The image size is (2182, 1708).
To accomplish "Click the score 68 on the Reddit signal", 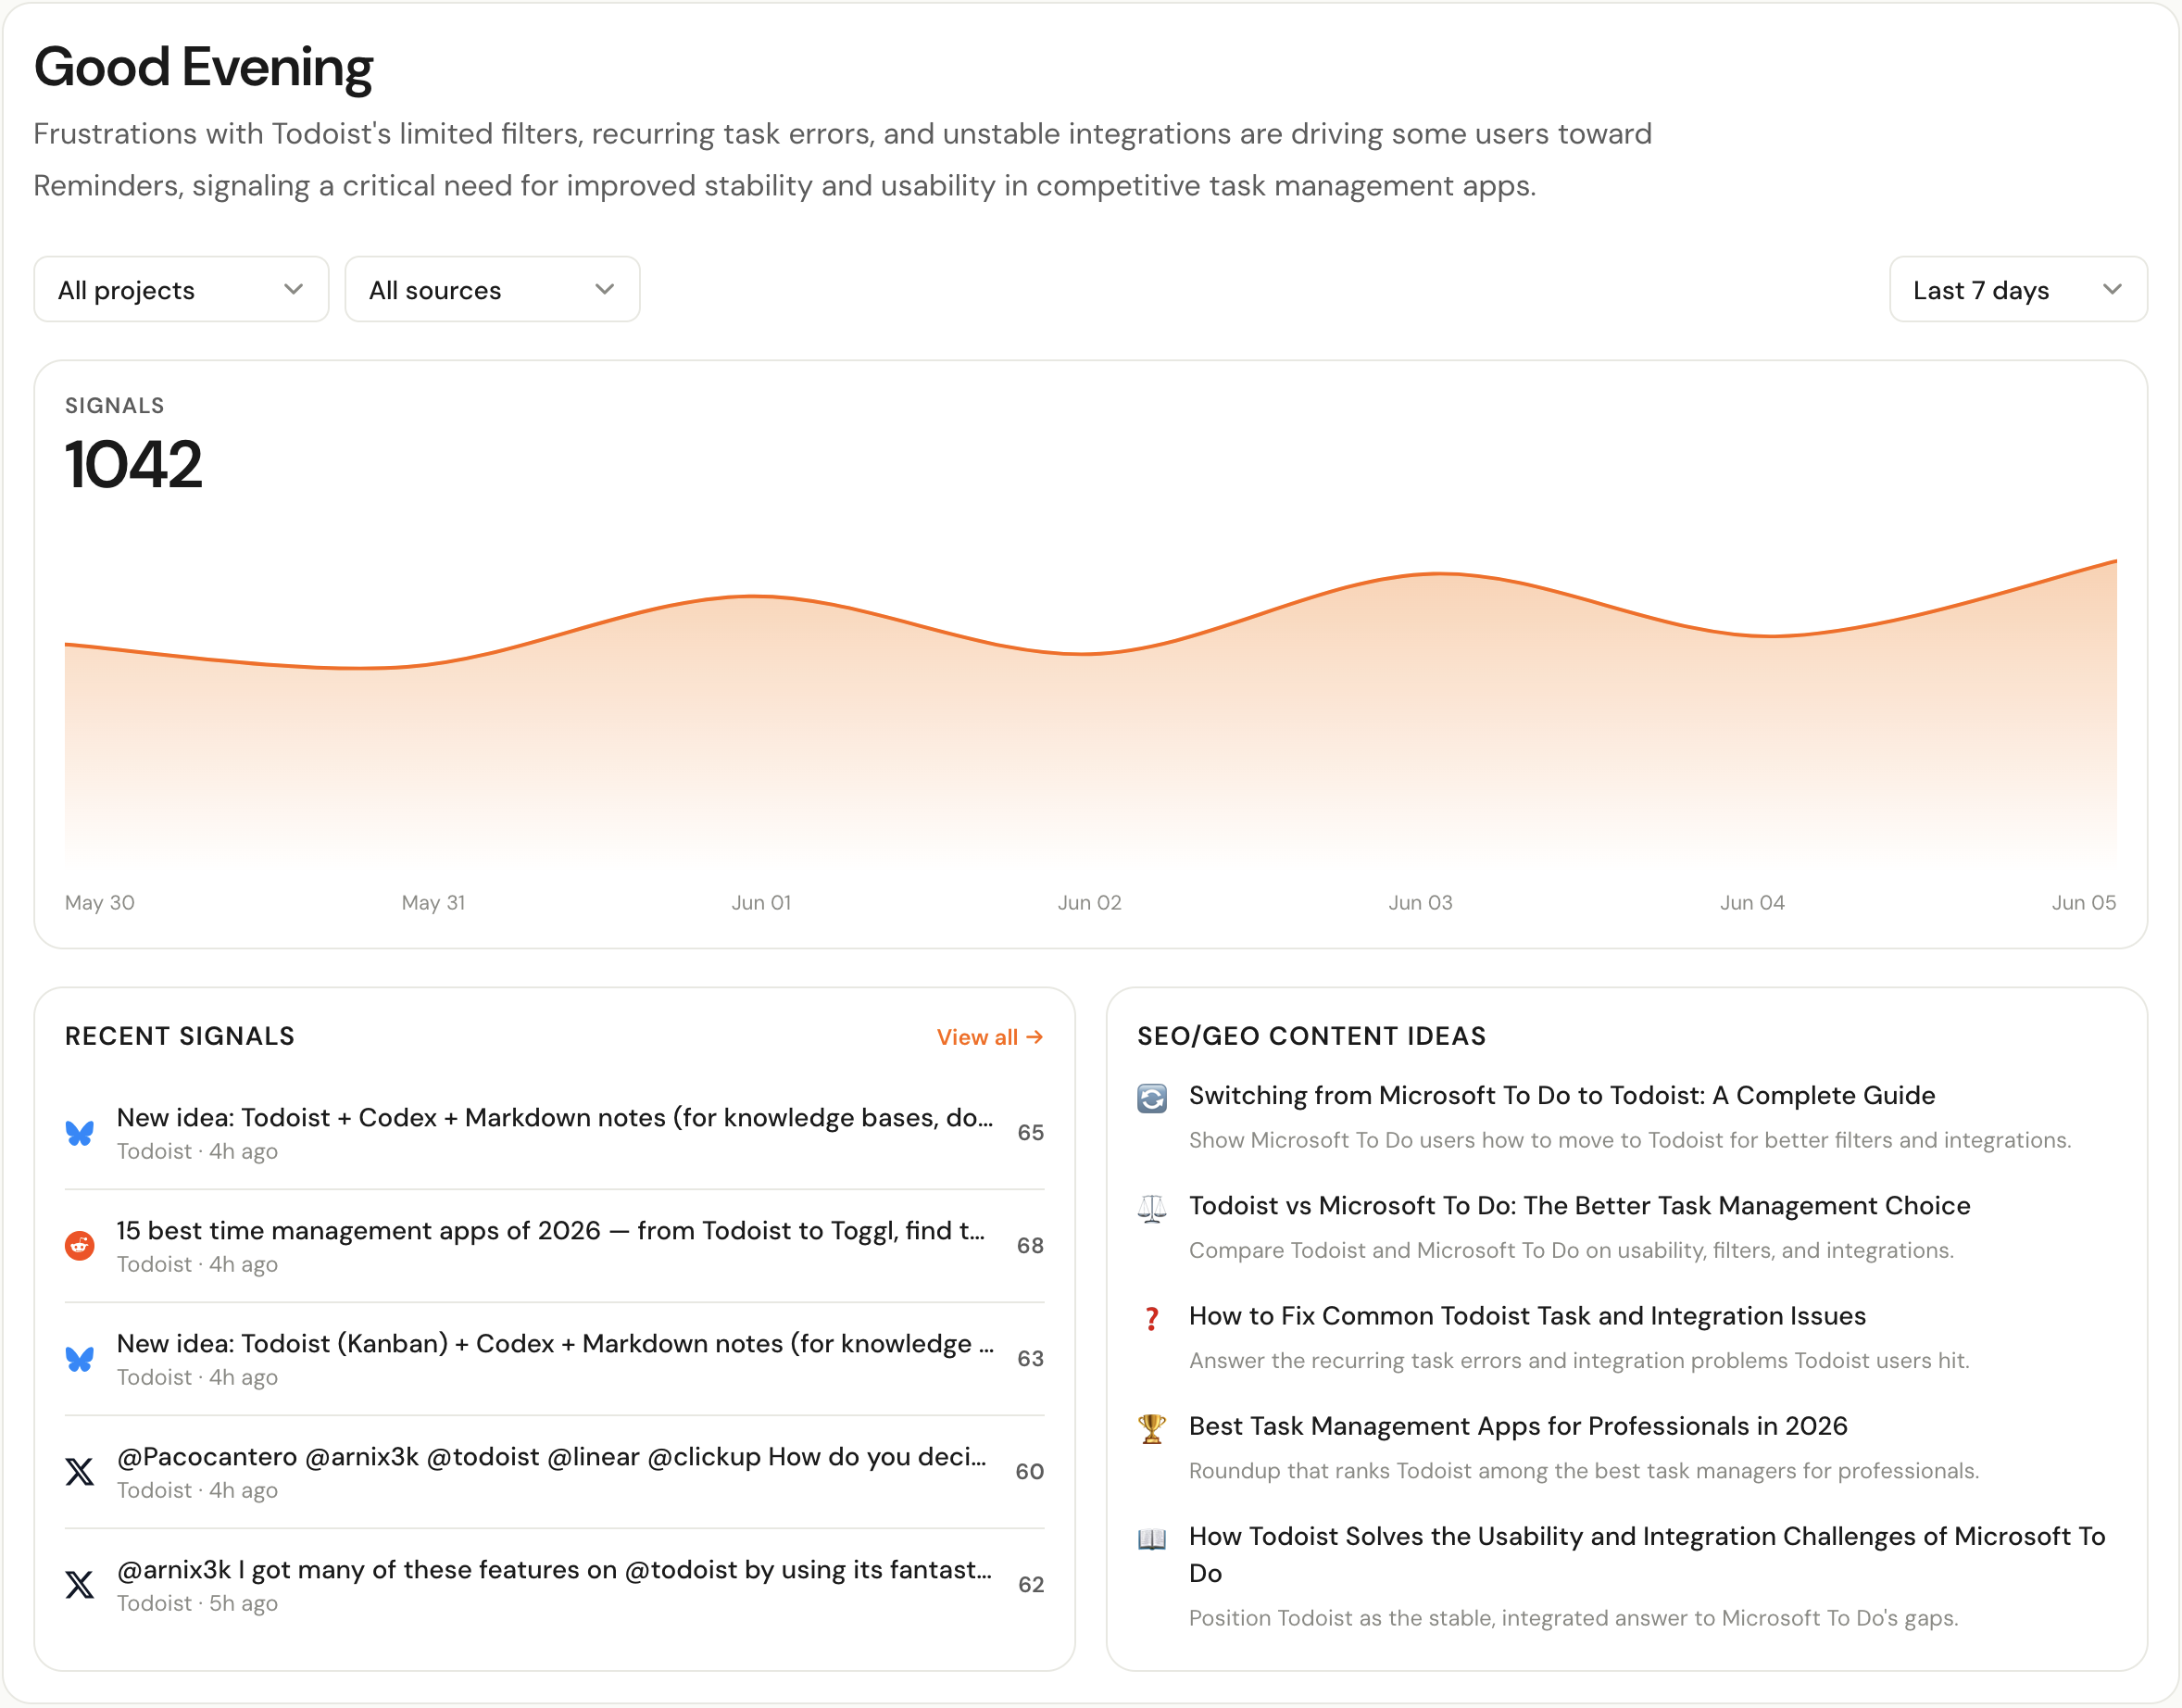I will point(1030,1246).
